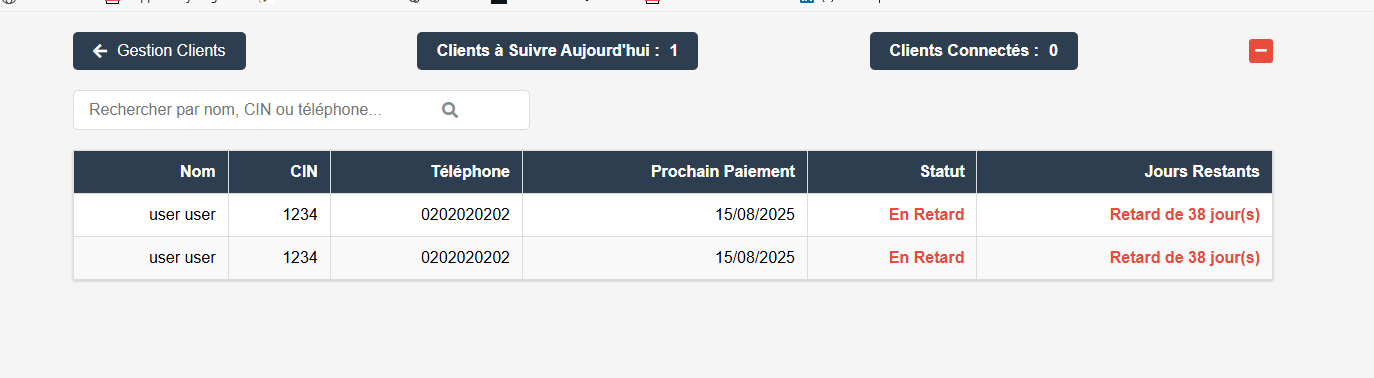Select the second user user row name
The width and height of the screenshot is (1374, 378).
click(x=182, y=257)
